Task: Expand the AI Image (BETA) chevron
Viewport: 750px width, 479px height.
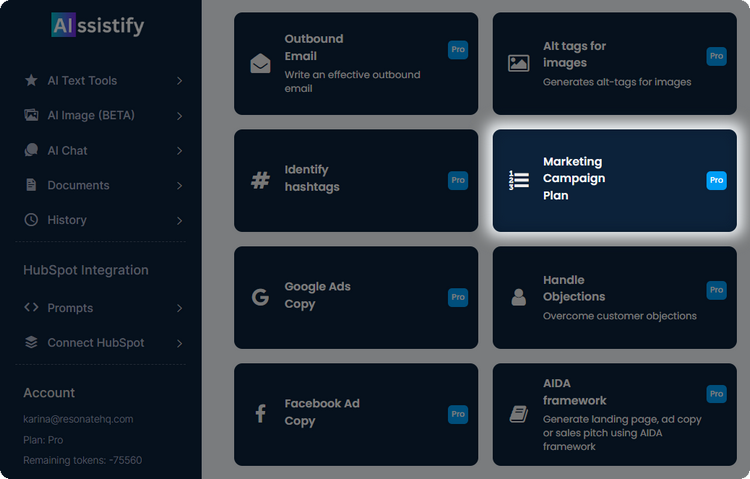Action: (179, 116)
